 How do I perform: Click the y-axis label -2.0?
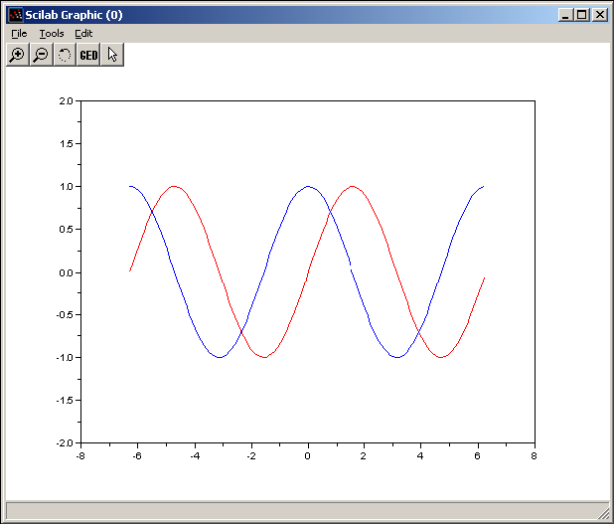(65, 443)
